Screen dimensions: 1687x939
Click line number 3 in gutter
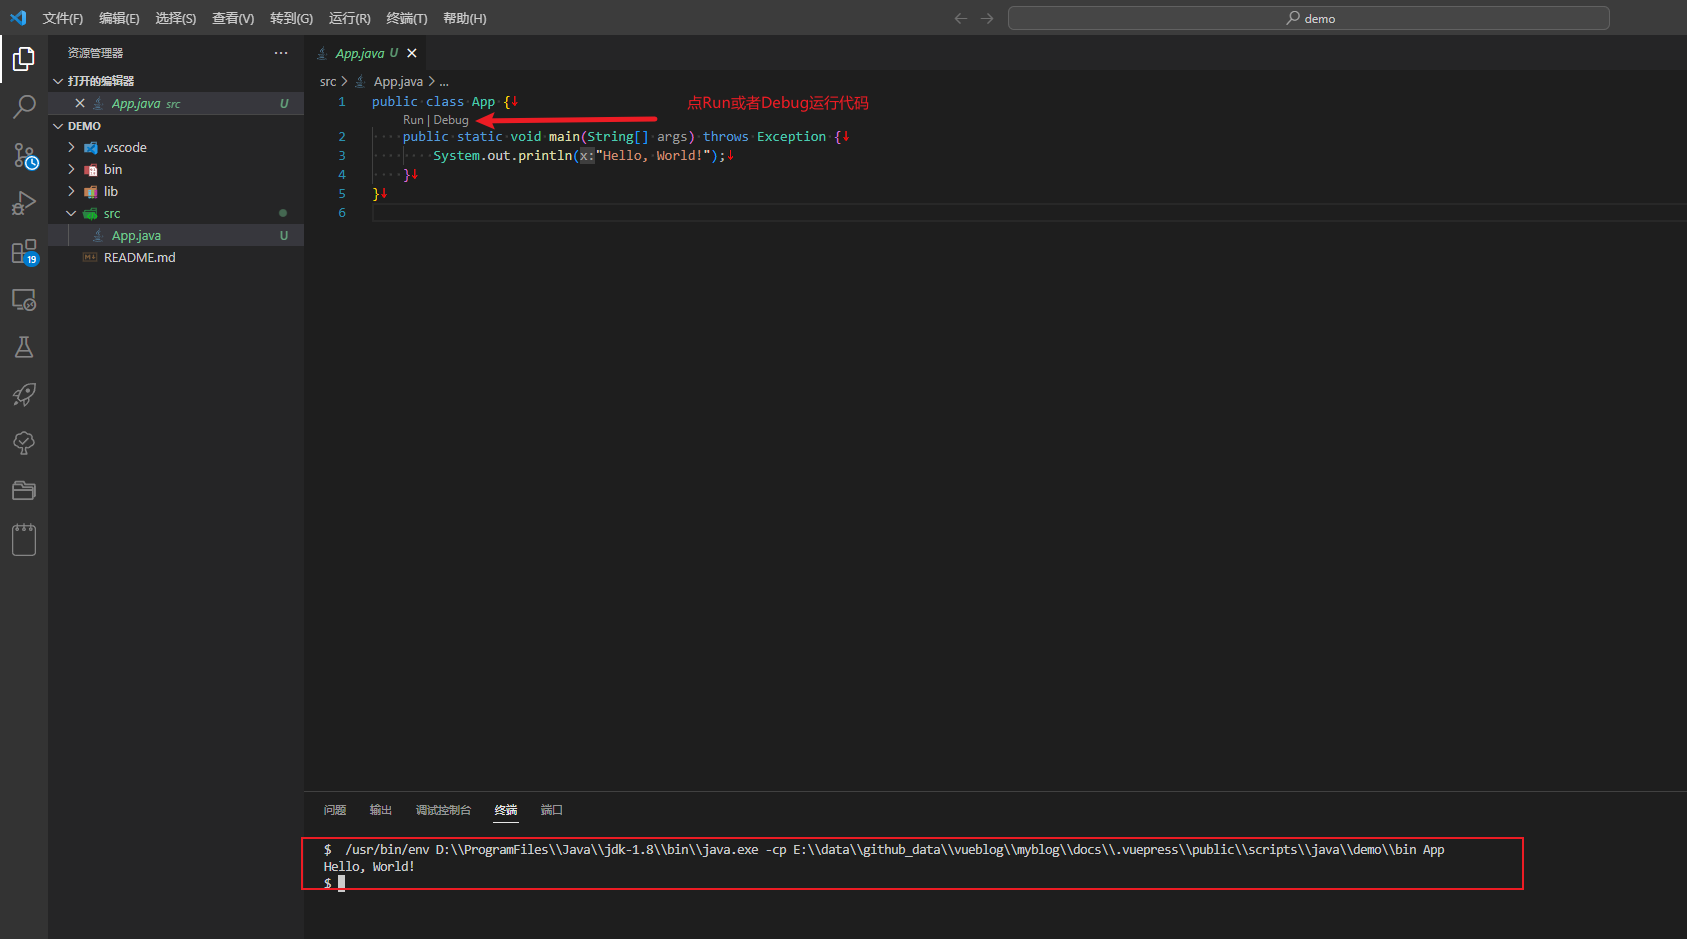coord(342,155)
